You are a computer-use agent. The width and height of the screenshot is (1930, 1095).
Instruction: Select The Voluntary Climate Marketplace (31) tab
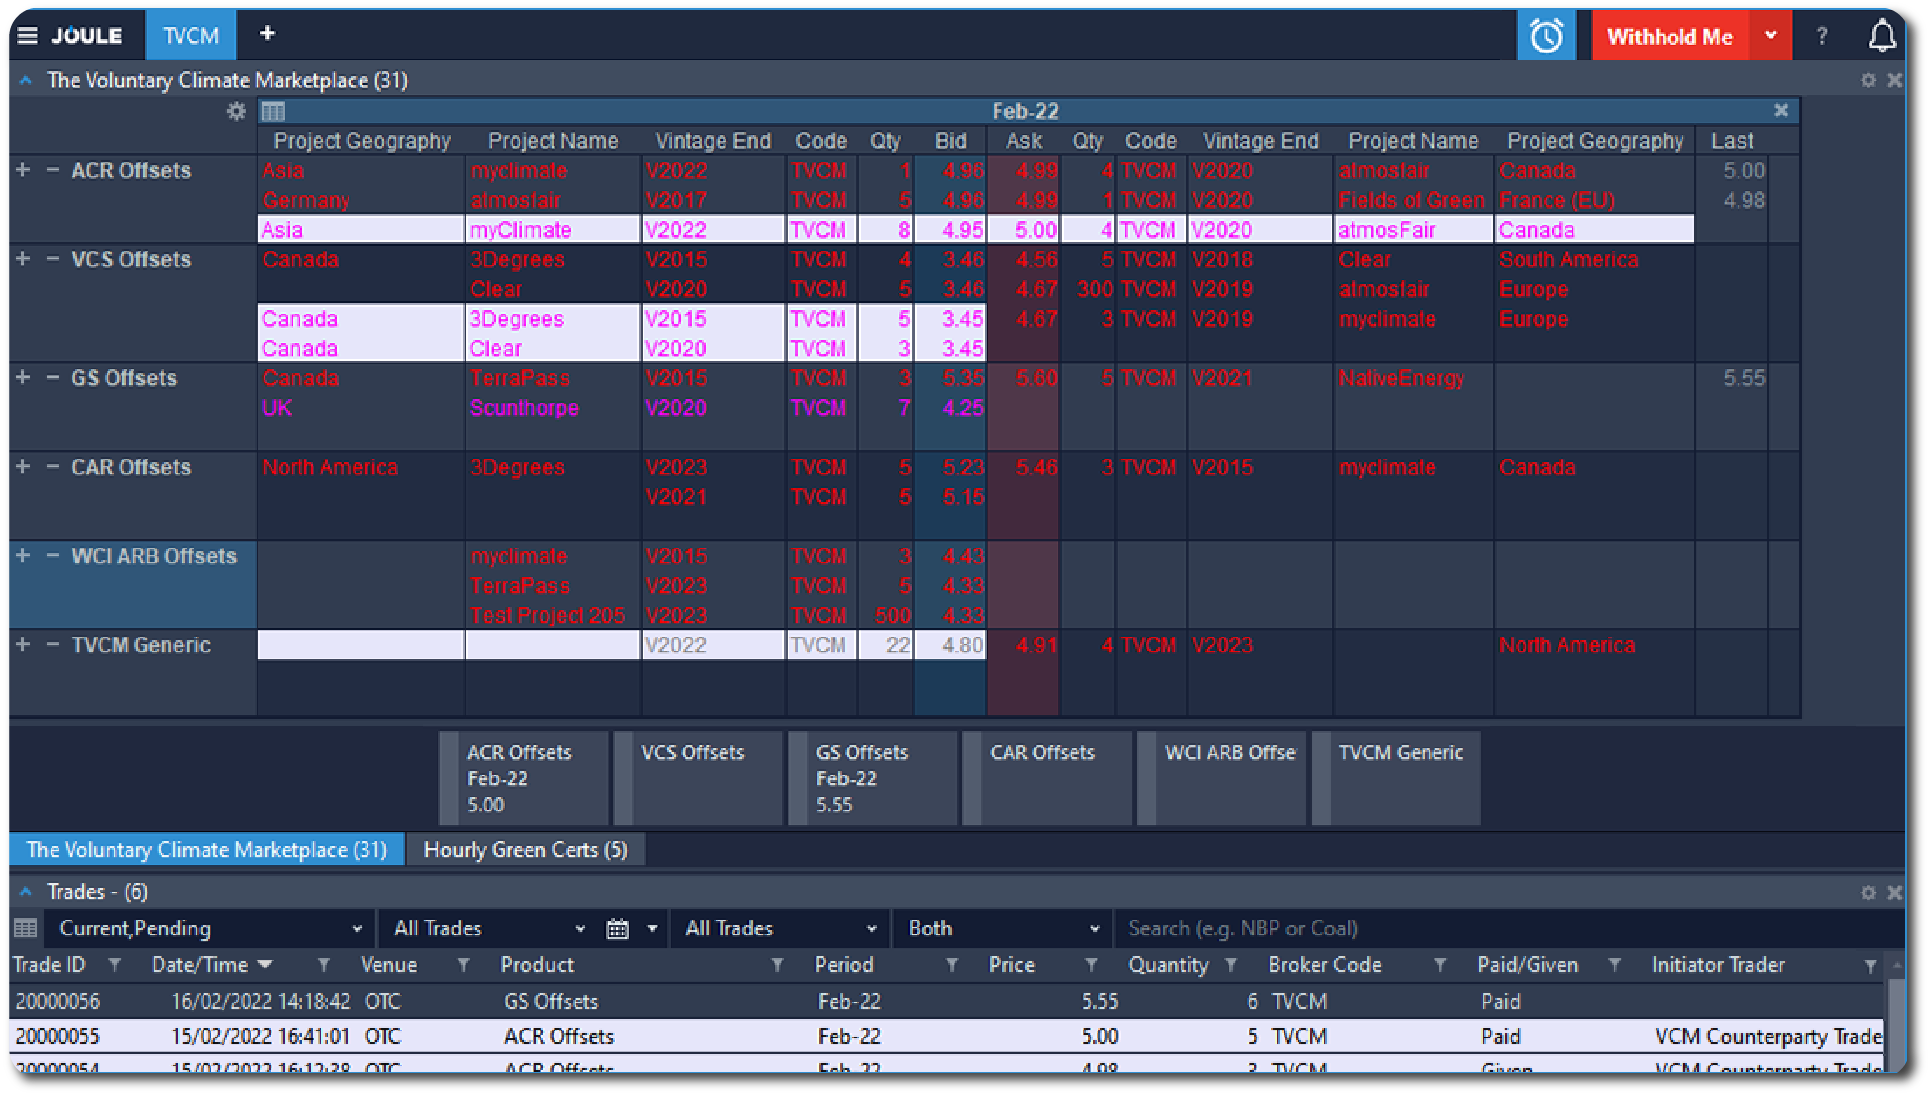click(x=206, y=849)
